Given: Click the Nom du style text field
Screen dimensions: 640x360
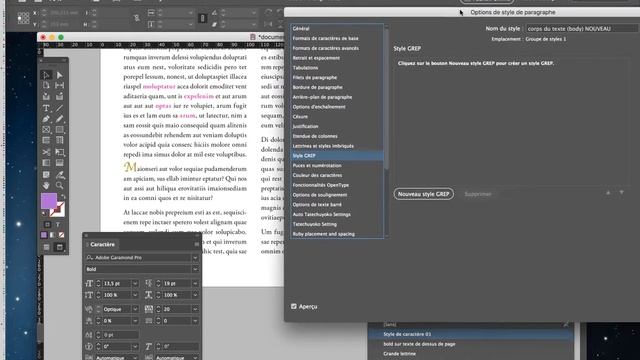Looking at the screenshot, I should (x=581, y=29).
